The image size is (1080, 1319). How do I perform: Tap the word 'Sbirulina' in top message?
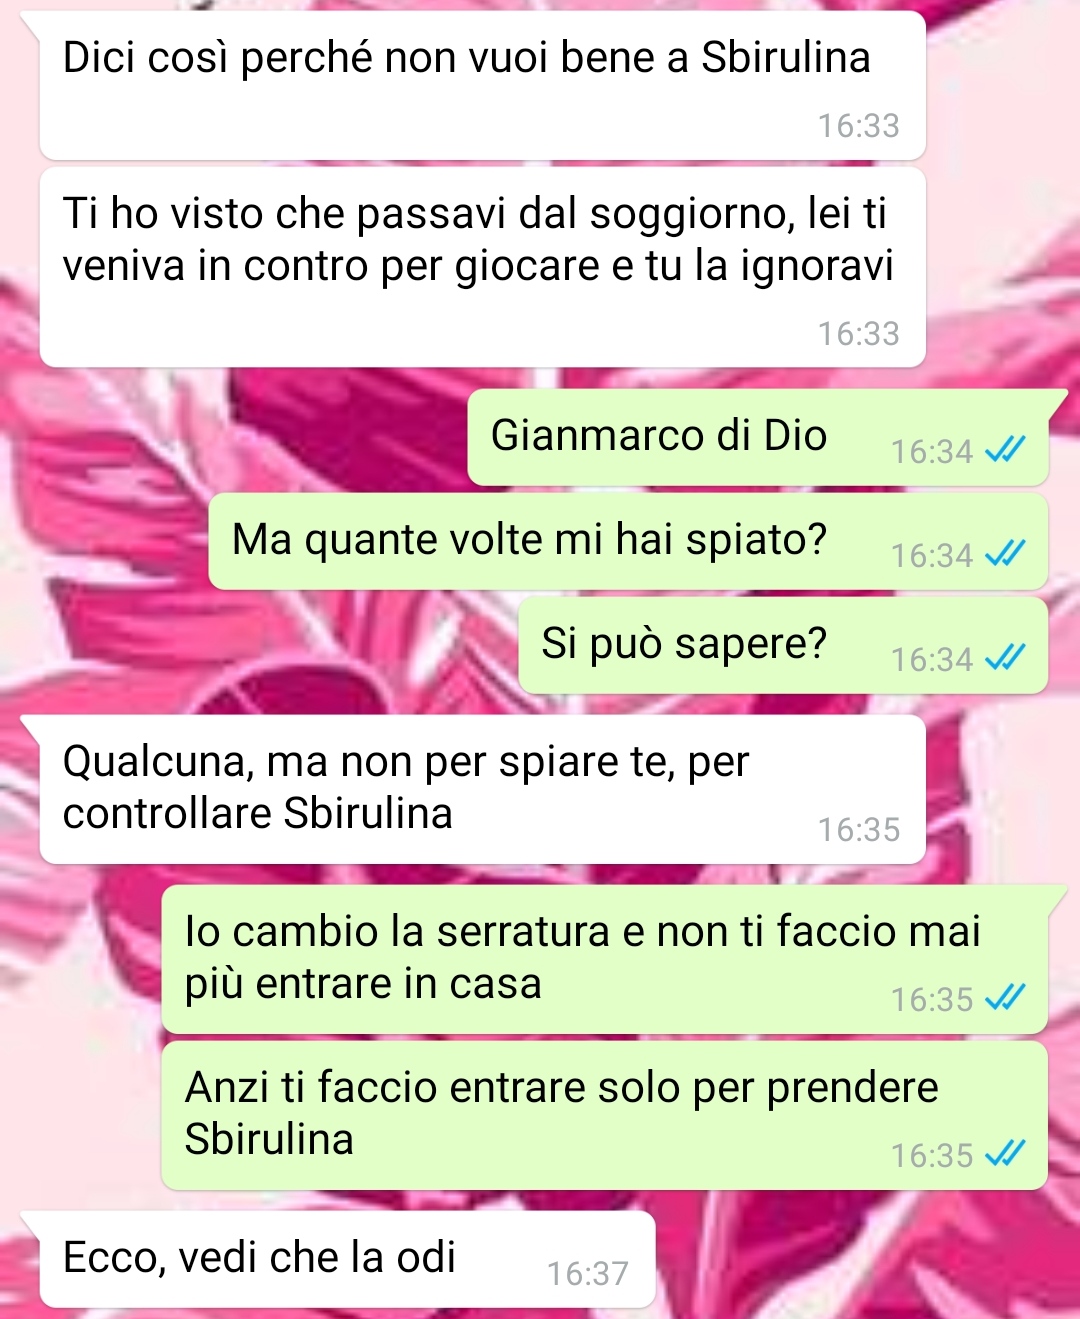(785, 57)
